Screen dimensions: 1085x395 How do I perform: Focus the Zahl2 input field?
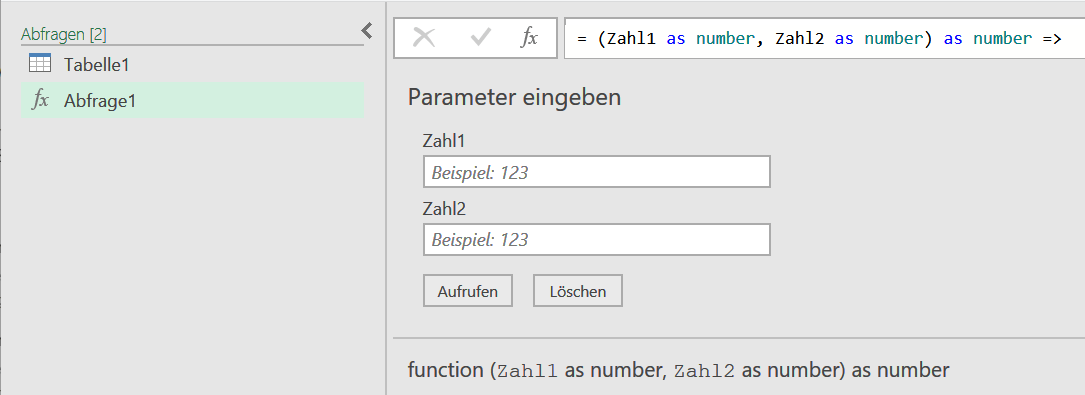596,239
